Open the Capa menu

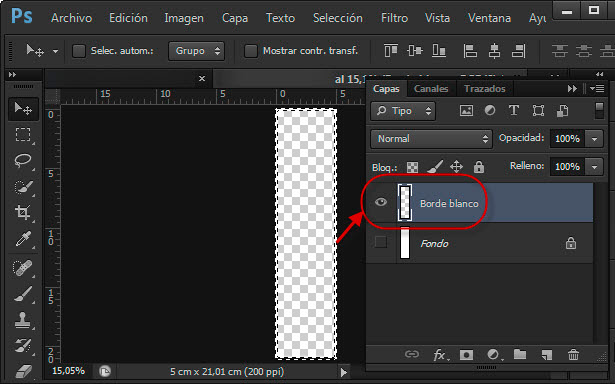[x=235, y=18]
